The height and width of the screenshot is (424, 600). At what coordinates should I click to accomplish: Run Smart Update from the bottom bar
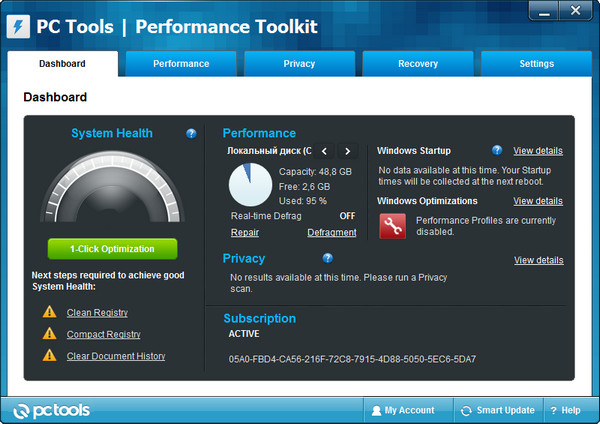(497, 410)
